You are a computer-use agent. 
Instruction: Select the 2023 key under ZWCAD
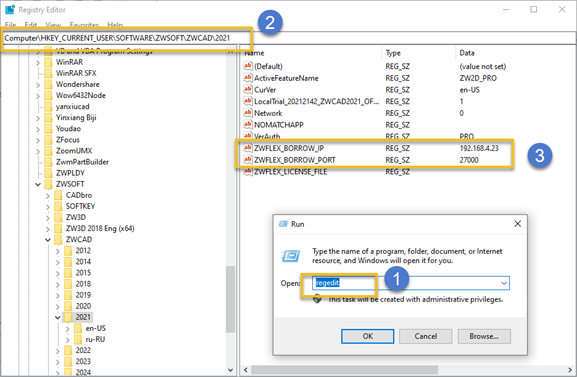pos(83,362)
